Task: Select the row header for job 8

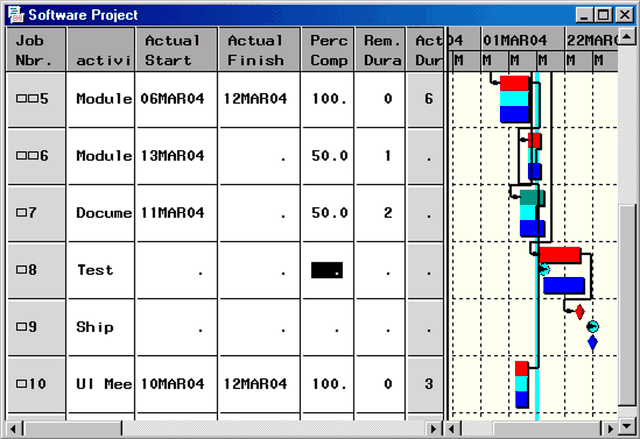Action: click(37, 270)
